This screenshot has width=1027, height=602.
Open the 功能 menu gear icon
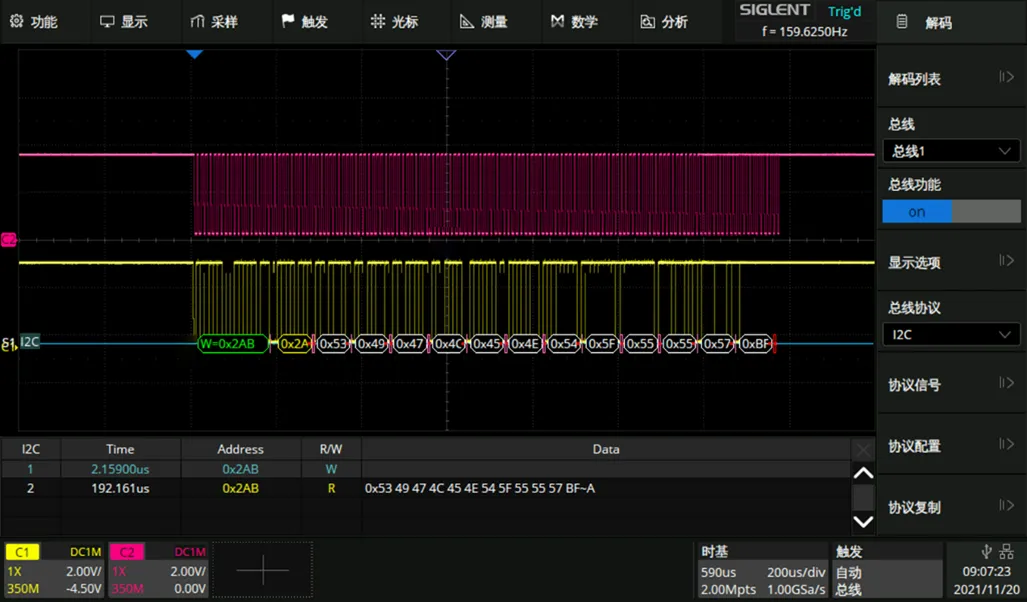tap(16, 21)
